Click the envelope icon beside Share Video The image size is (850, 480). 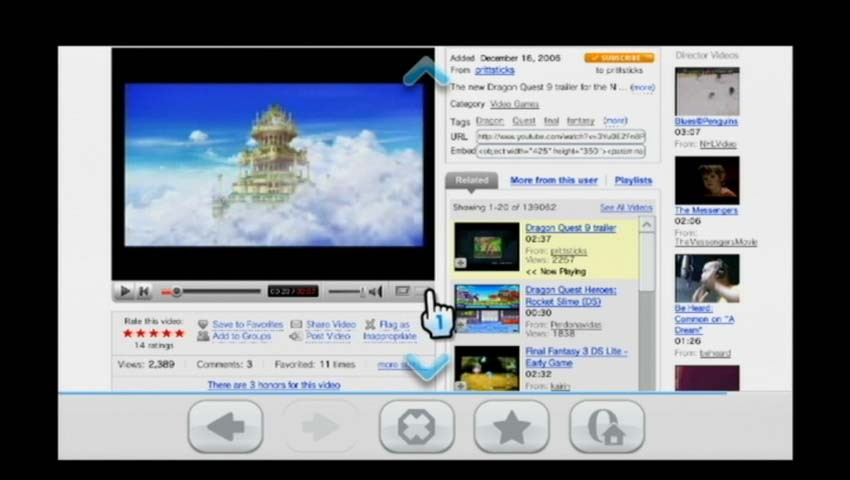[x=296, y=324]
